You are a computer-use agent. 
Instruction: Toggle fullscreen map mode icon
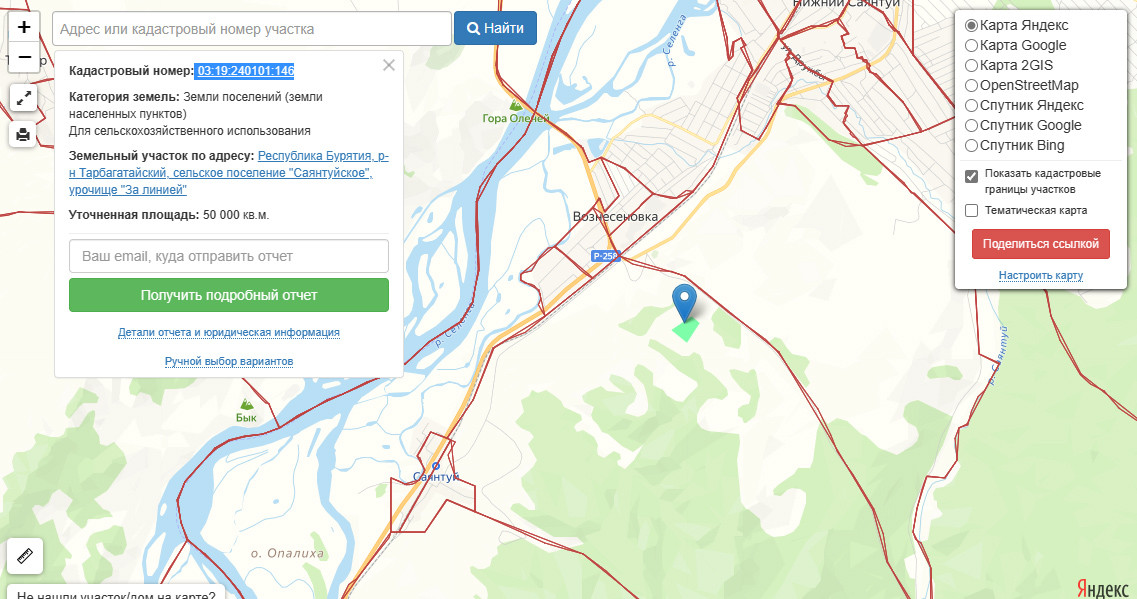[x=23, y=98]
